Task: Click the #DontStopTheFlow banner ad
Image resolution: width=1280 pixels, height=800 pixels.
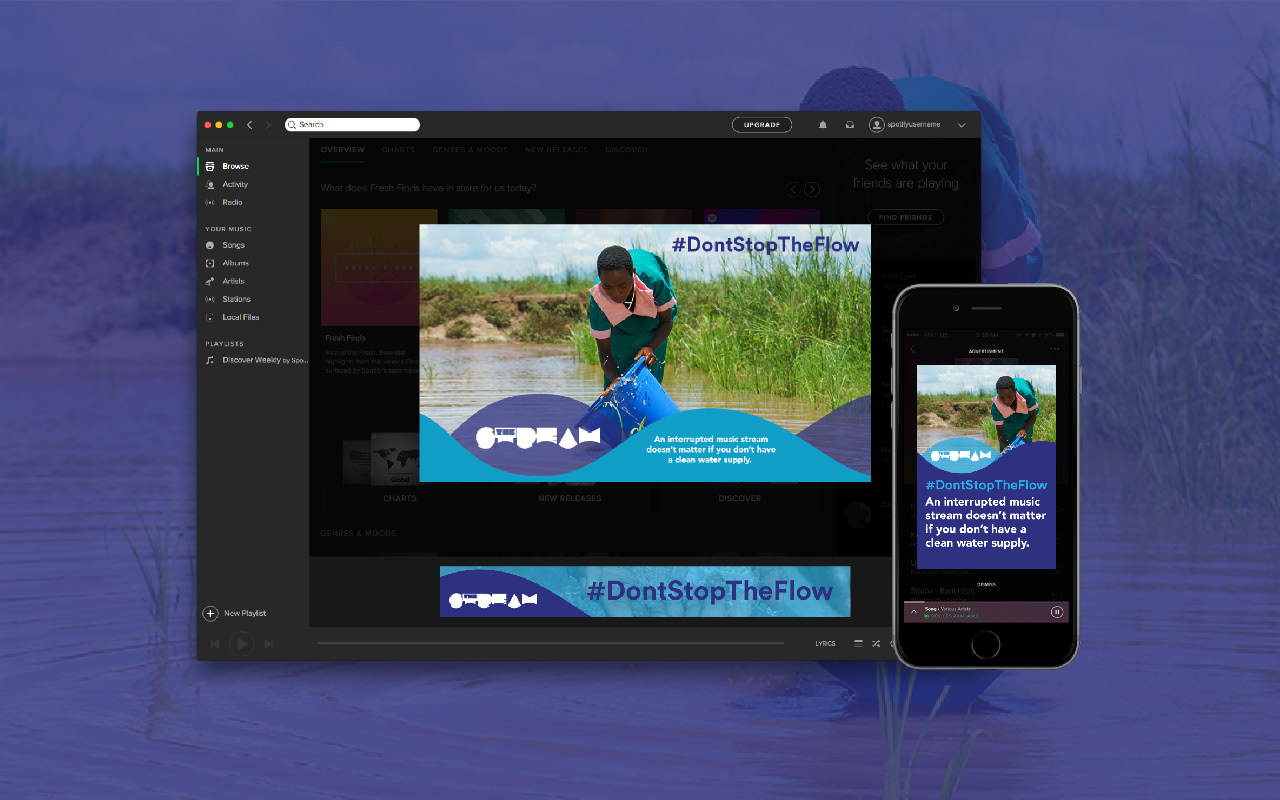Action: pos(645,591)
